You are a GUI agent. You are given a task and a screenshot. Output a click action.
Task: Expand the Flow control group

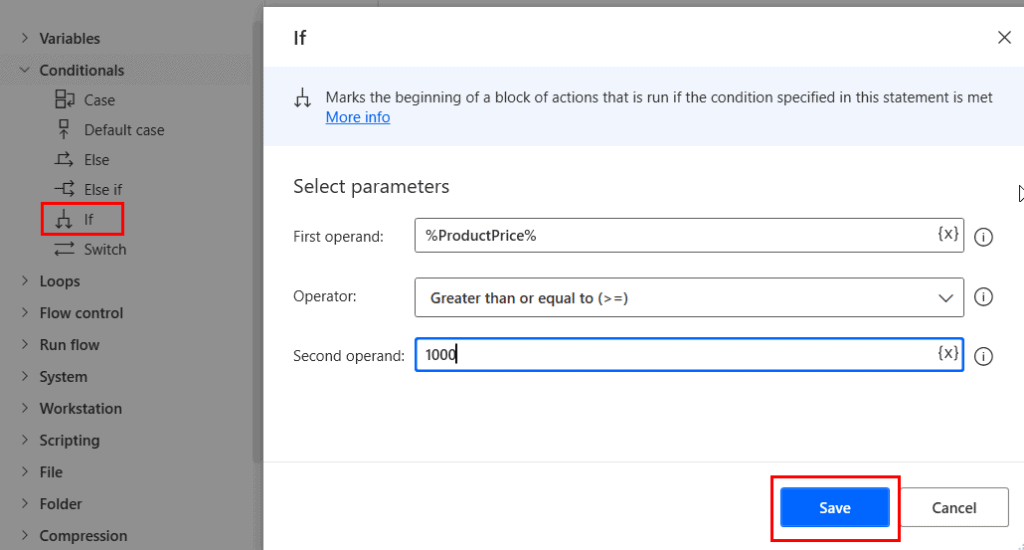[x=25, y=312]
